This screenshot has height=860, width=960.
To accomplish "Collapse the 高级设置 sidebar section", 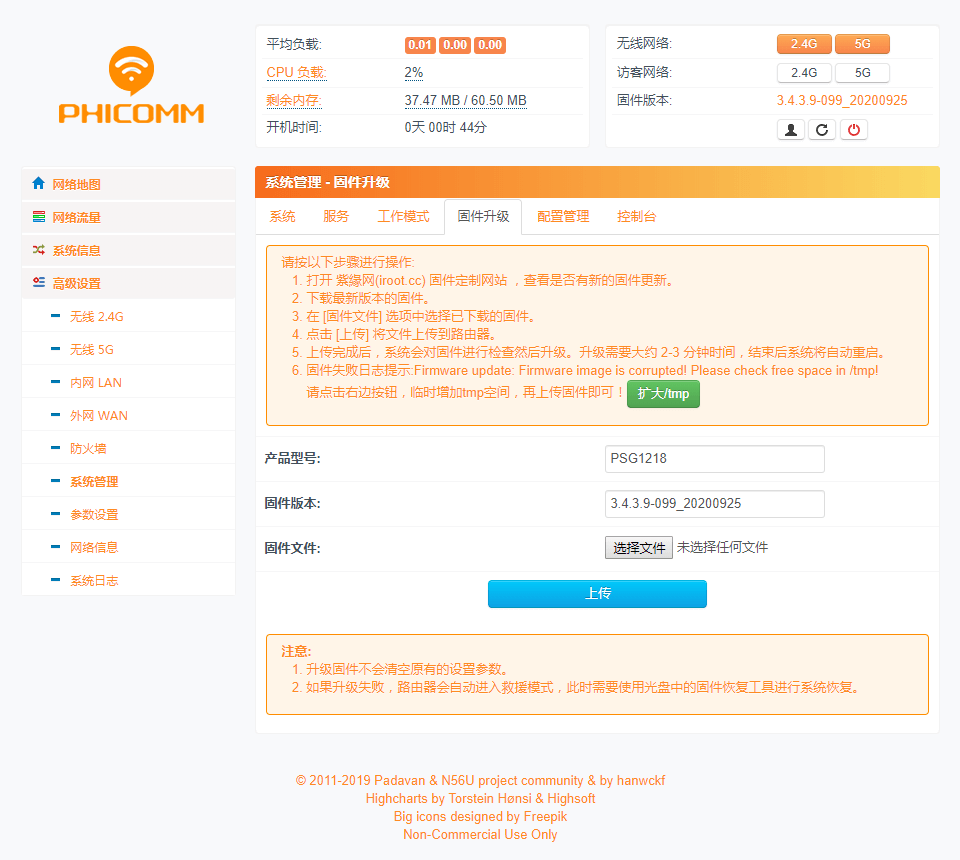I will (129, 283).
